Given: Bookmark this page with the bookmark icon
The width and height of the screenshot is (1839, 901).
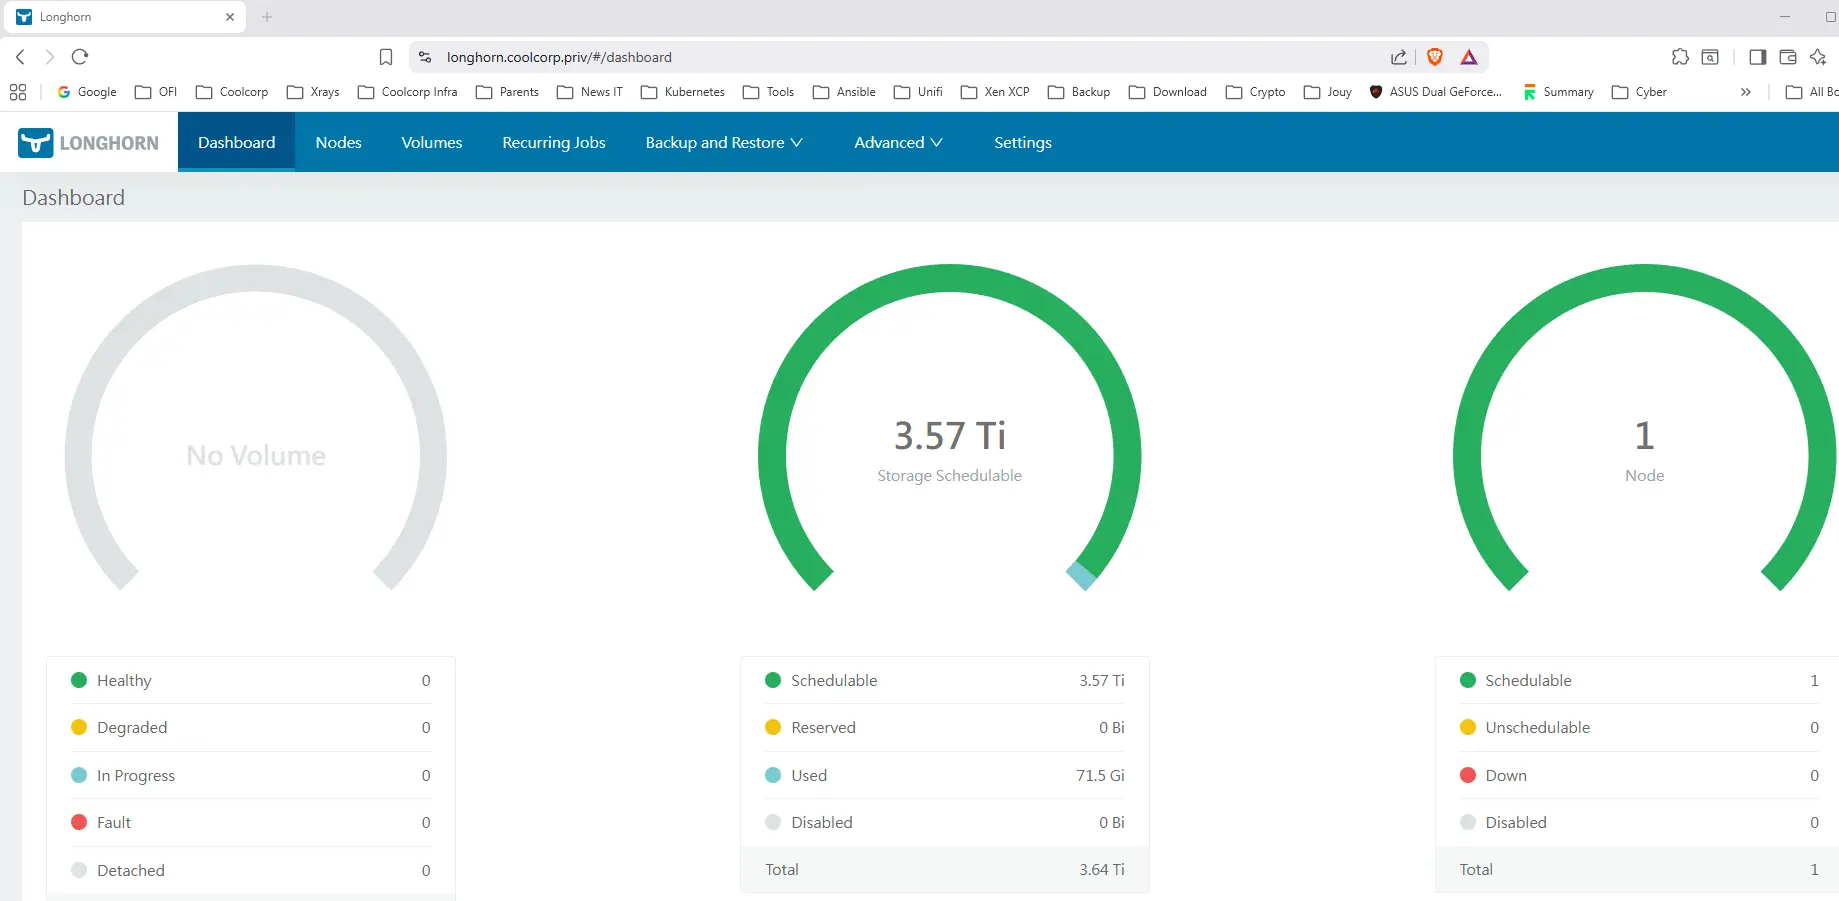Looking at the screenshot, I should pos(386,57).
